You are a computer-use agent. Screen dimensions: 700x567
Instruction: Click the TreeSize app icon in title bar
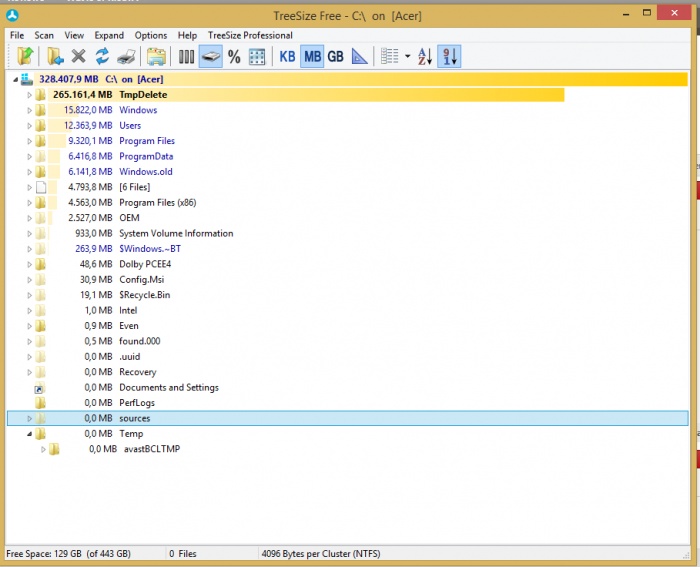tap(12, 16)
